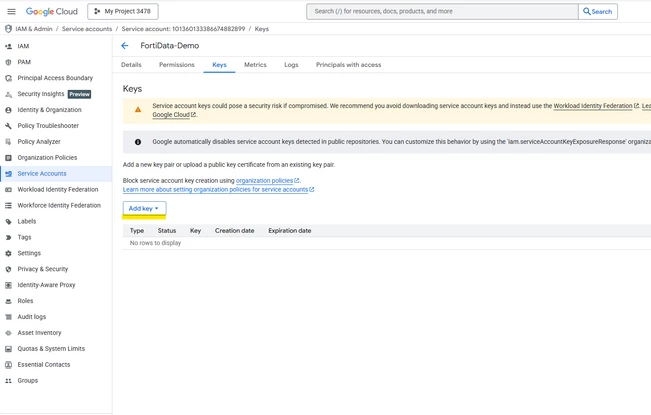Click the Workload Identity Federation icon
This screenshot has height=415, width=651.
click(8, 190)
